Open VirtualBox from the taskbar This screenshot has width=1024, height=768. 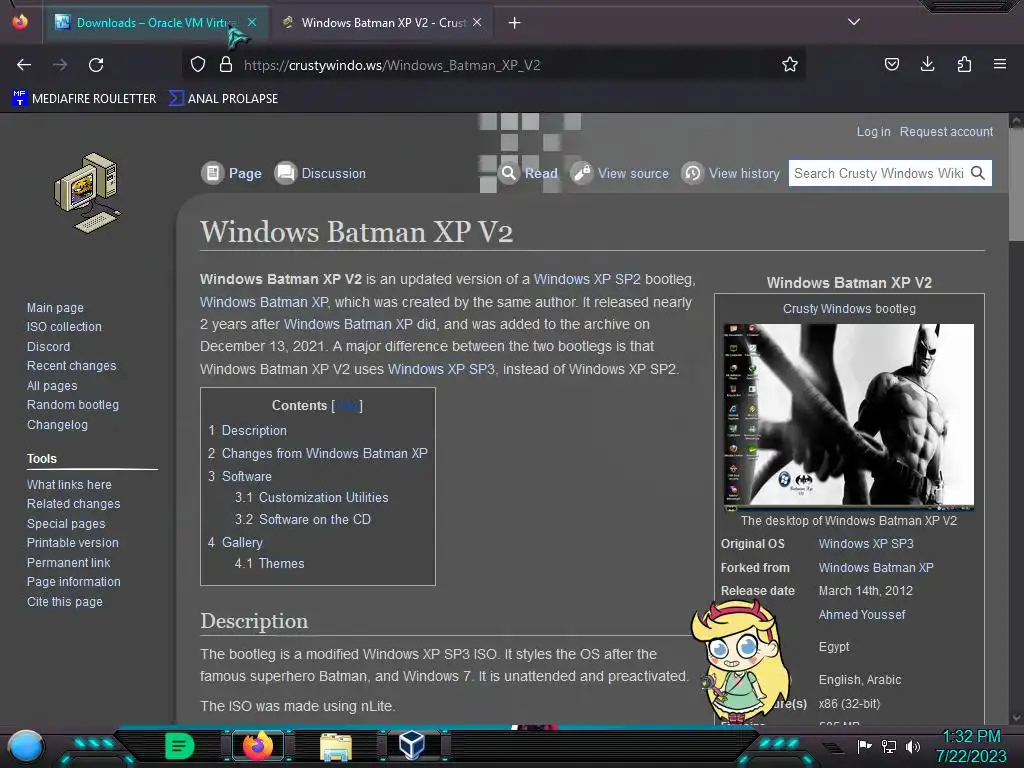click(x=413, y=745)
